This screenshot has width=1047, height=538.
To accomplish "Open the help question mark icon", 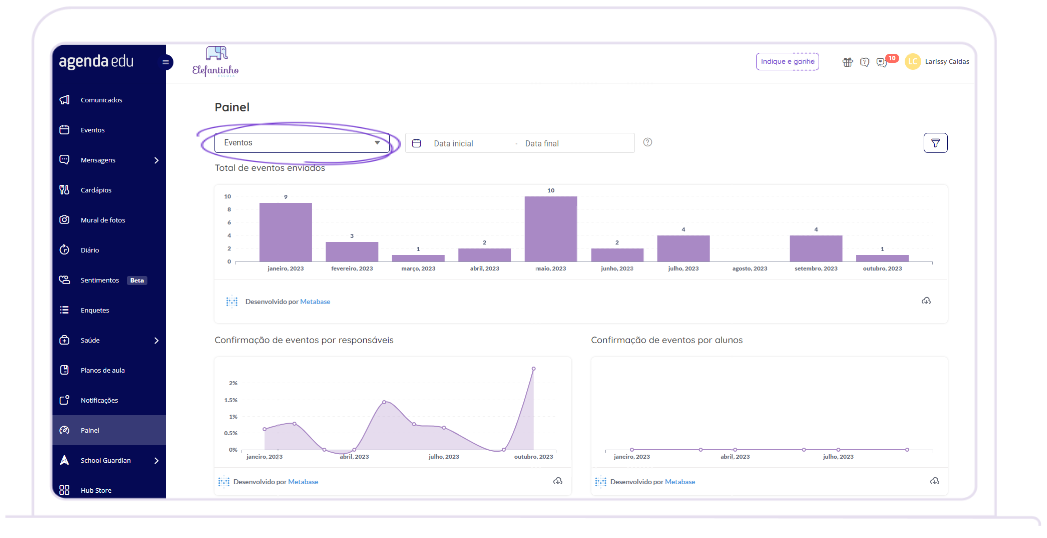I will pos(864,62).
